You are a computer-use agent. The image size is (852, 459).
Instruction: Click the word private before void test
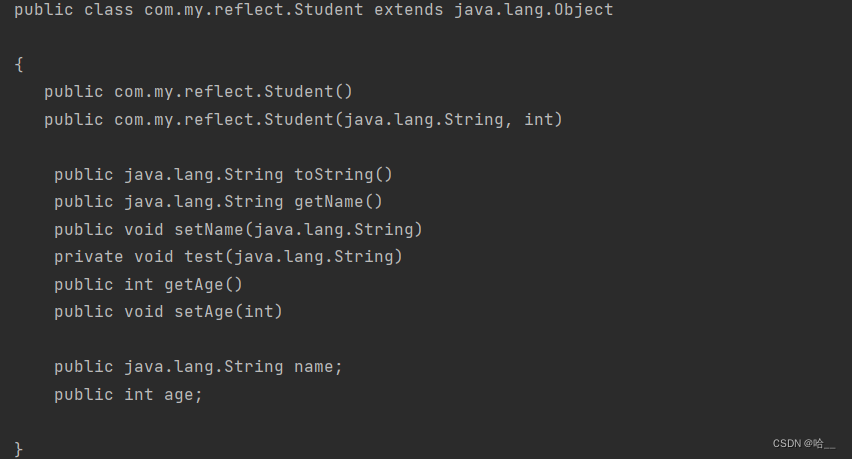[89, 257]
